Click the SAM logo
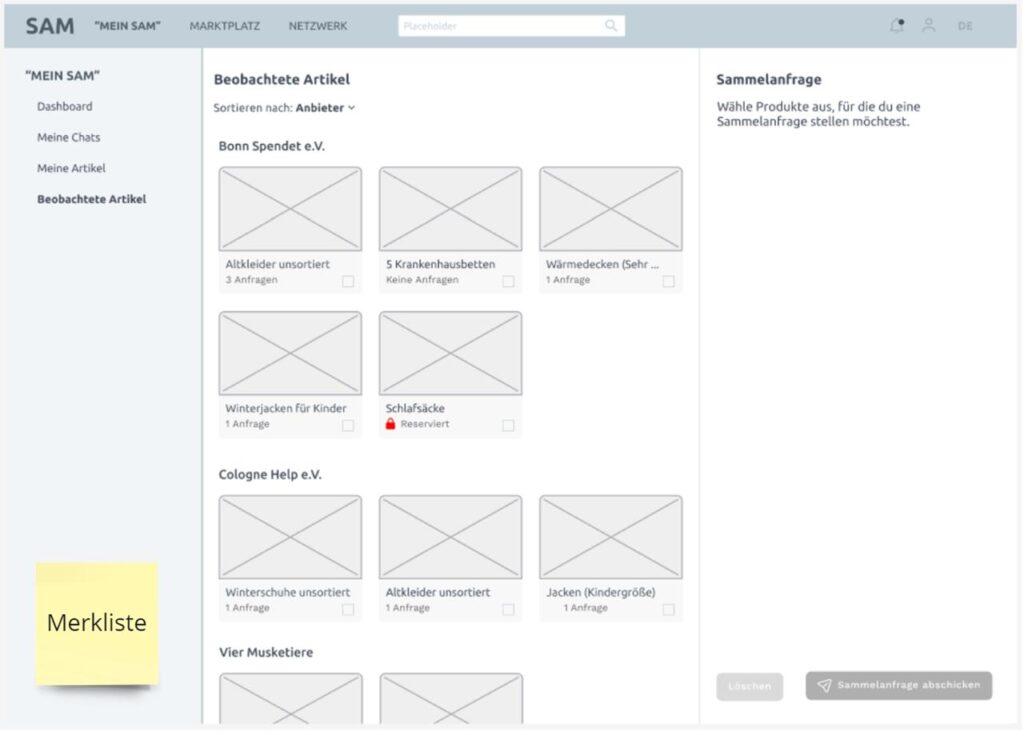The width and height of the screenshot is (1024, 731). click(x=50, y=26)
